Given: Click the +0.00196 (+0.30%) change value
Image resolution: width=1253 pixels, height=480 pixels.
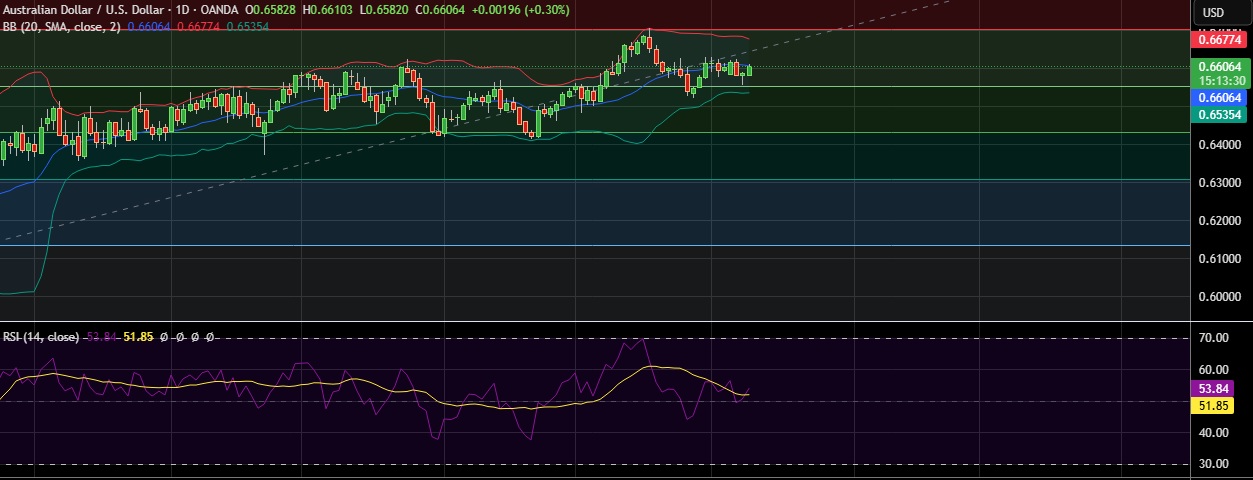Looking at the screenshot, I should click(535, 10).
